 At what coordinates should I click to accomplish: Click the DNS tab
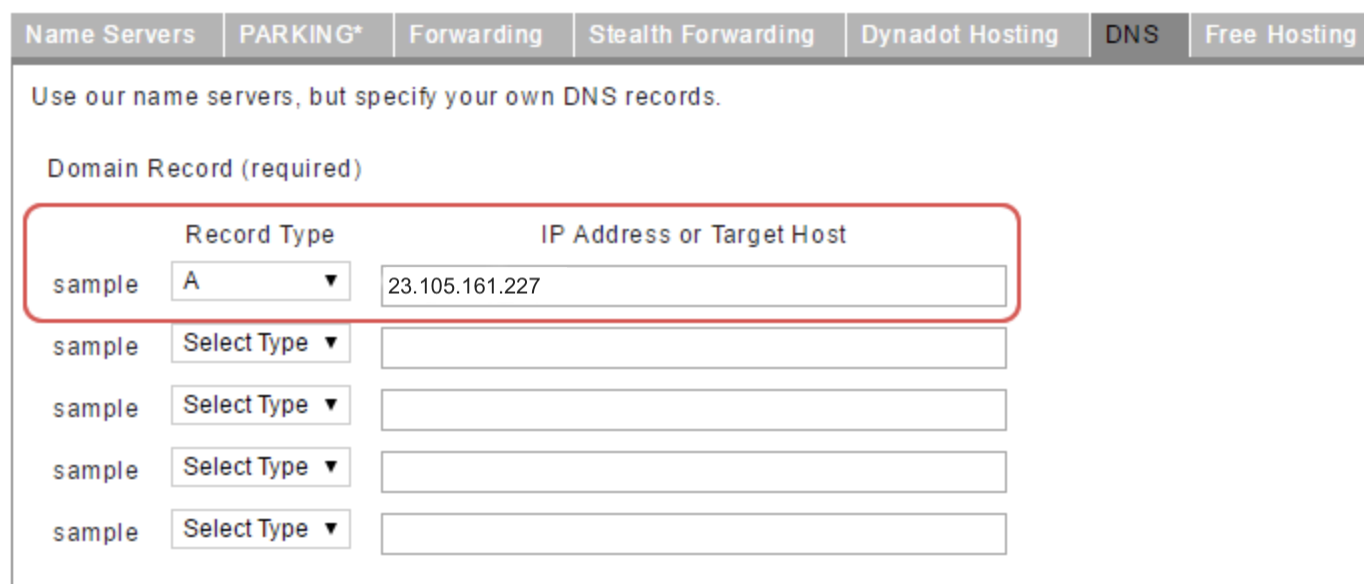1132,35
